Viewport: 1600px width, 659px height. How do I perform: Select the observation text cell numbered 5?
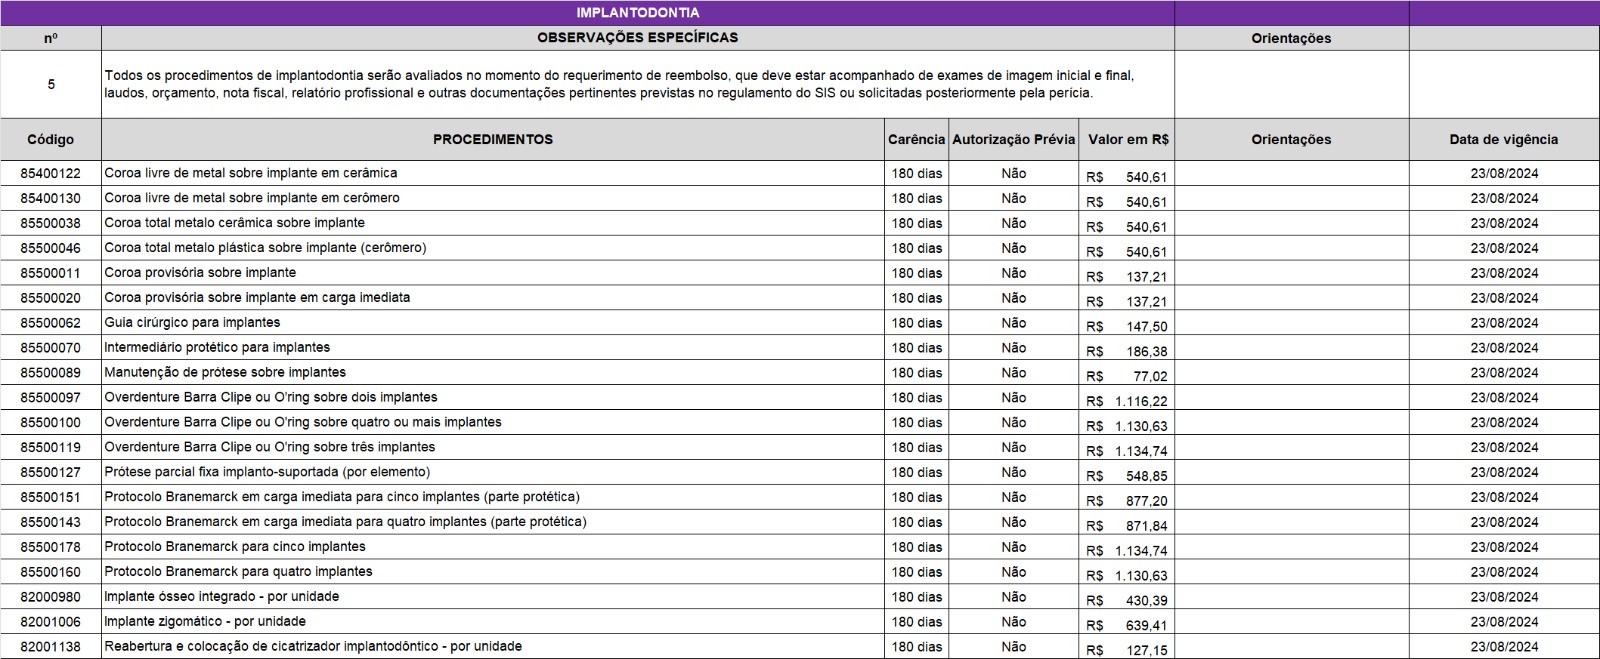637,85
